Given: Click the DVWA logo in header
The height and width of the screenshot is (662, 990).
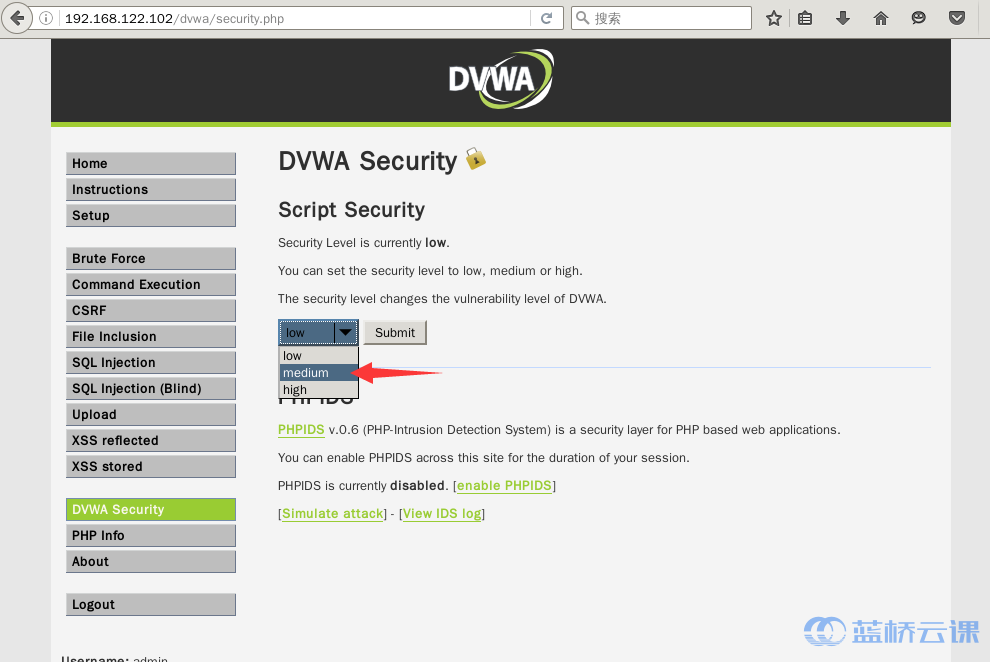Looking at the screenshot, I should click(501, 79).
